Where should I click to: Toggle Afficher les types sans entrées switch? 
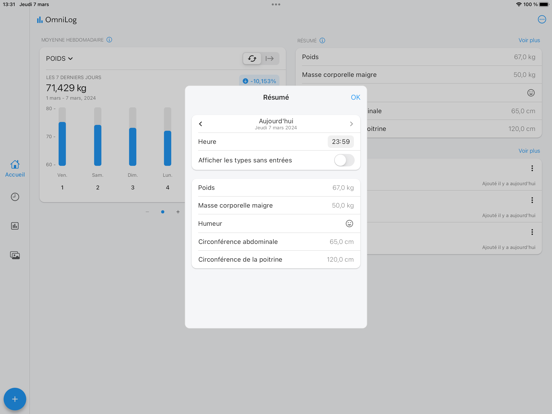344,160
